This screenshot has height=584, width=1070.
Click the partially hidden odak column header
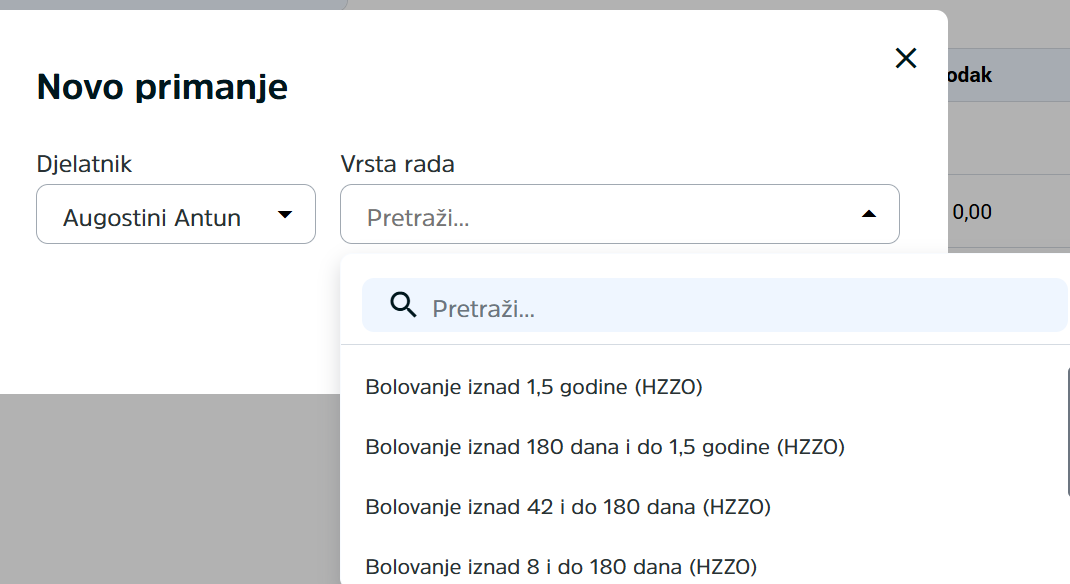click(x=970, y=75)
